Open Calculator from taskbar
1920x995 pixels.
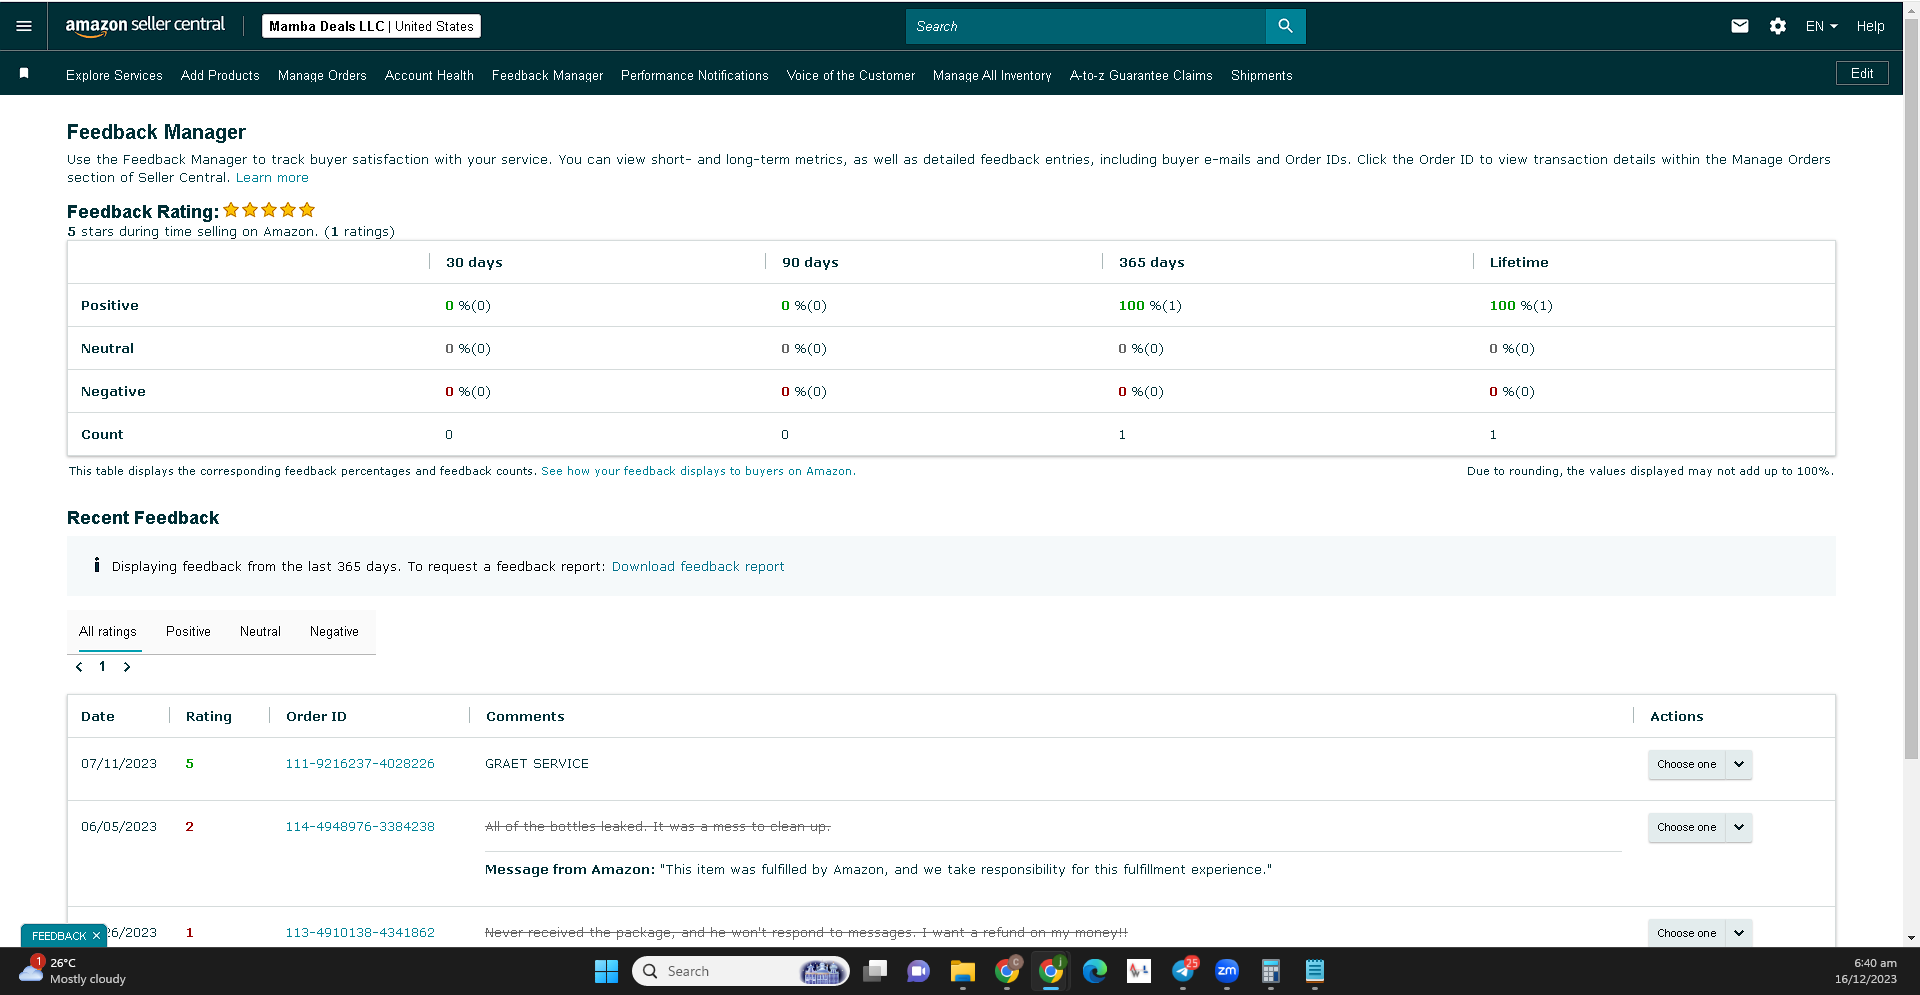1271,971
